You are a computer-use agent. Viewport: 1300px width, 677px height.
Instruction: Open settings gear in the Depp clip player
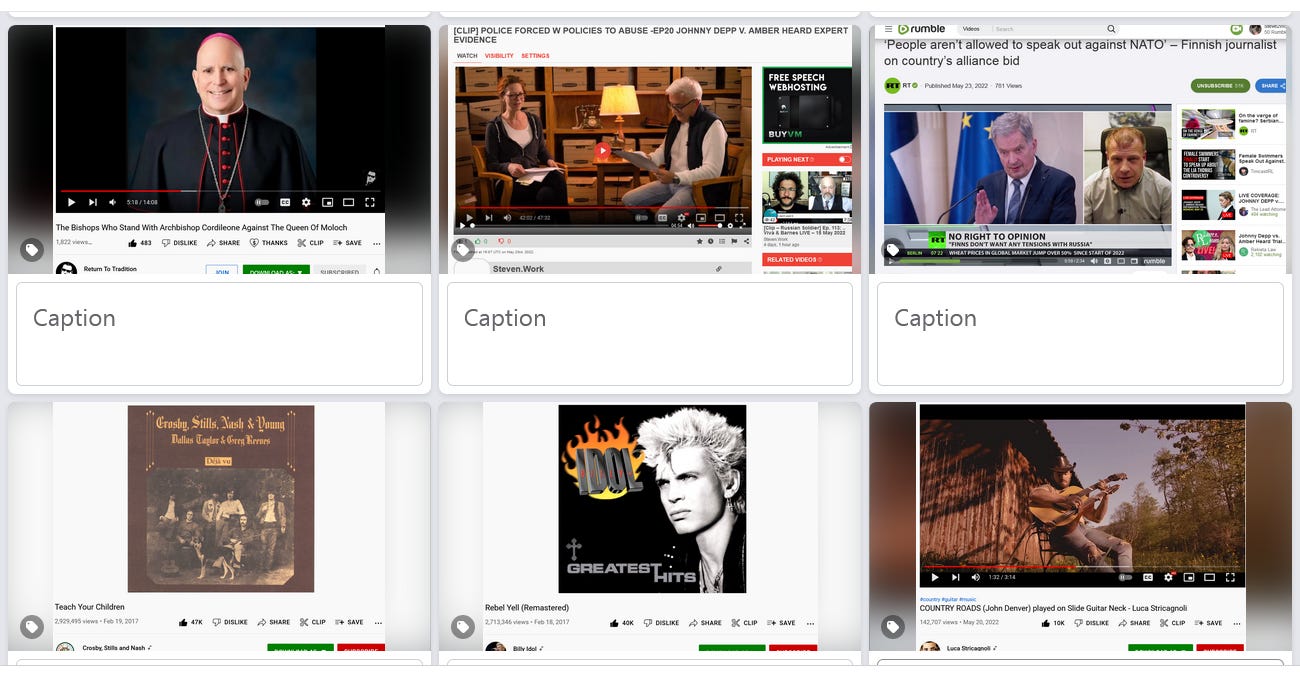681,217
